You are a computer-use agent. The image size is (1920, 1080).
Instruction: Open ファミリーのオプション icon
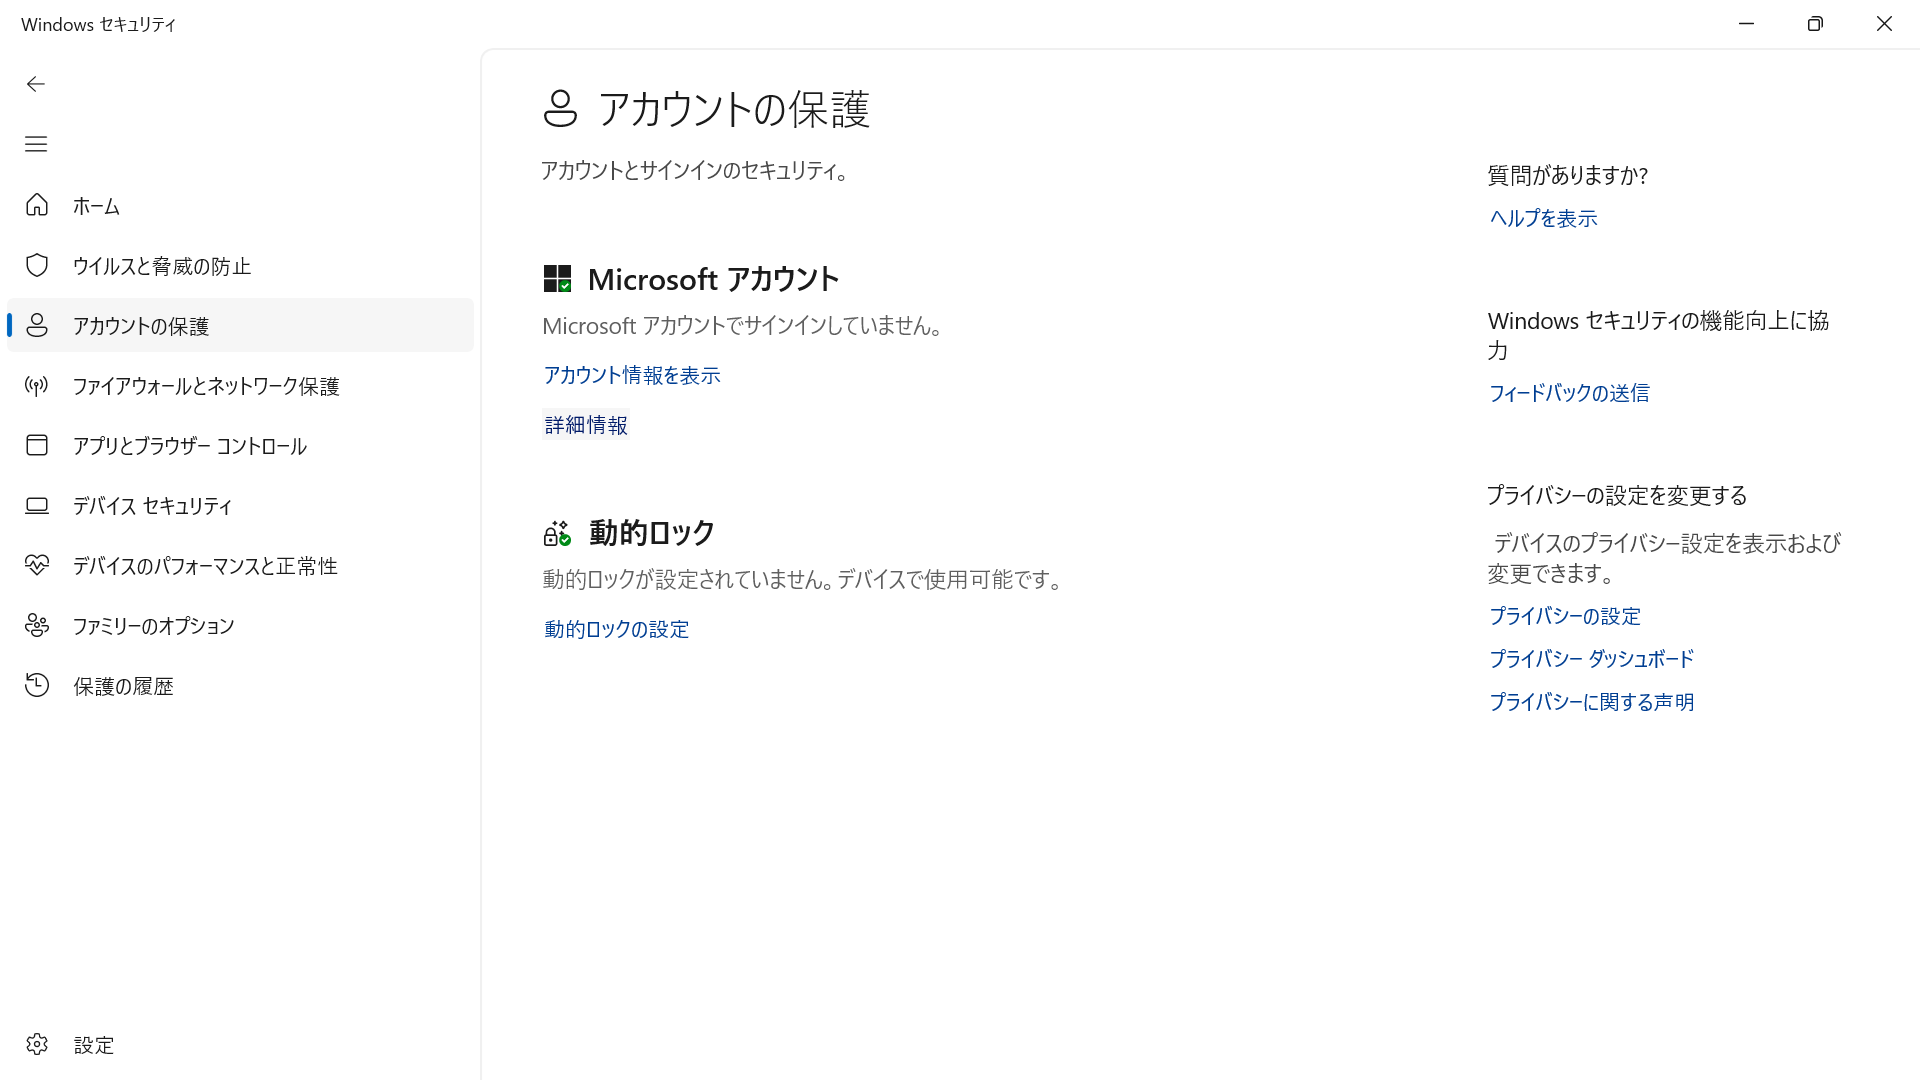[x=37, y=625]
